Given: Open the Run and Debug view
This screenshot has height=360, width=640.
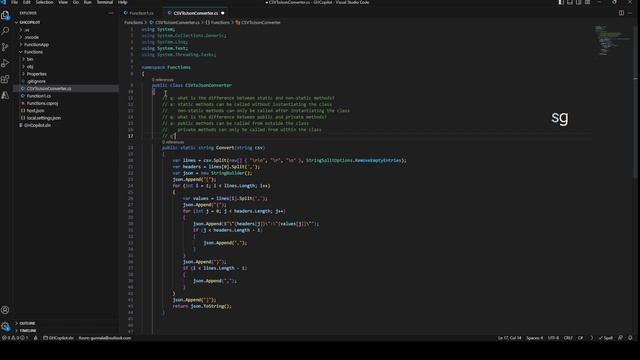Looking at the screenshot, I should 5,63.
